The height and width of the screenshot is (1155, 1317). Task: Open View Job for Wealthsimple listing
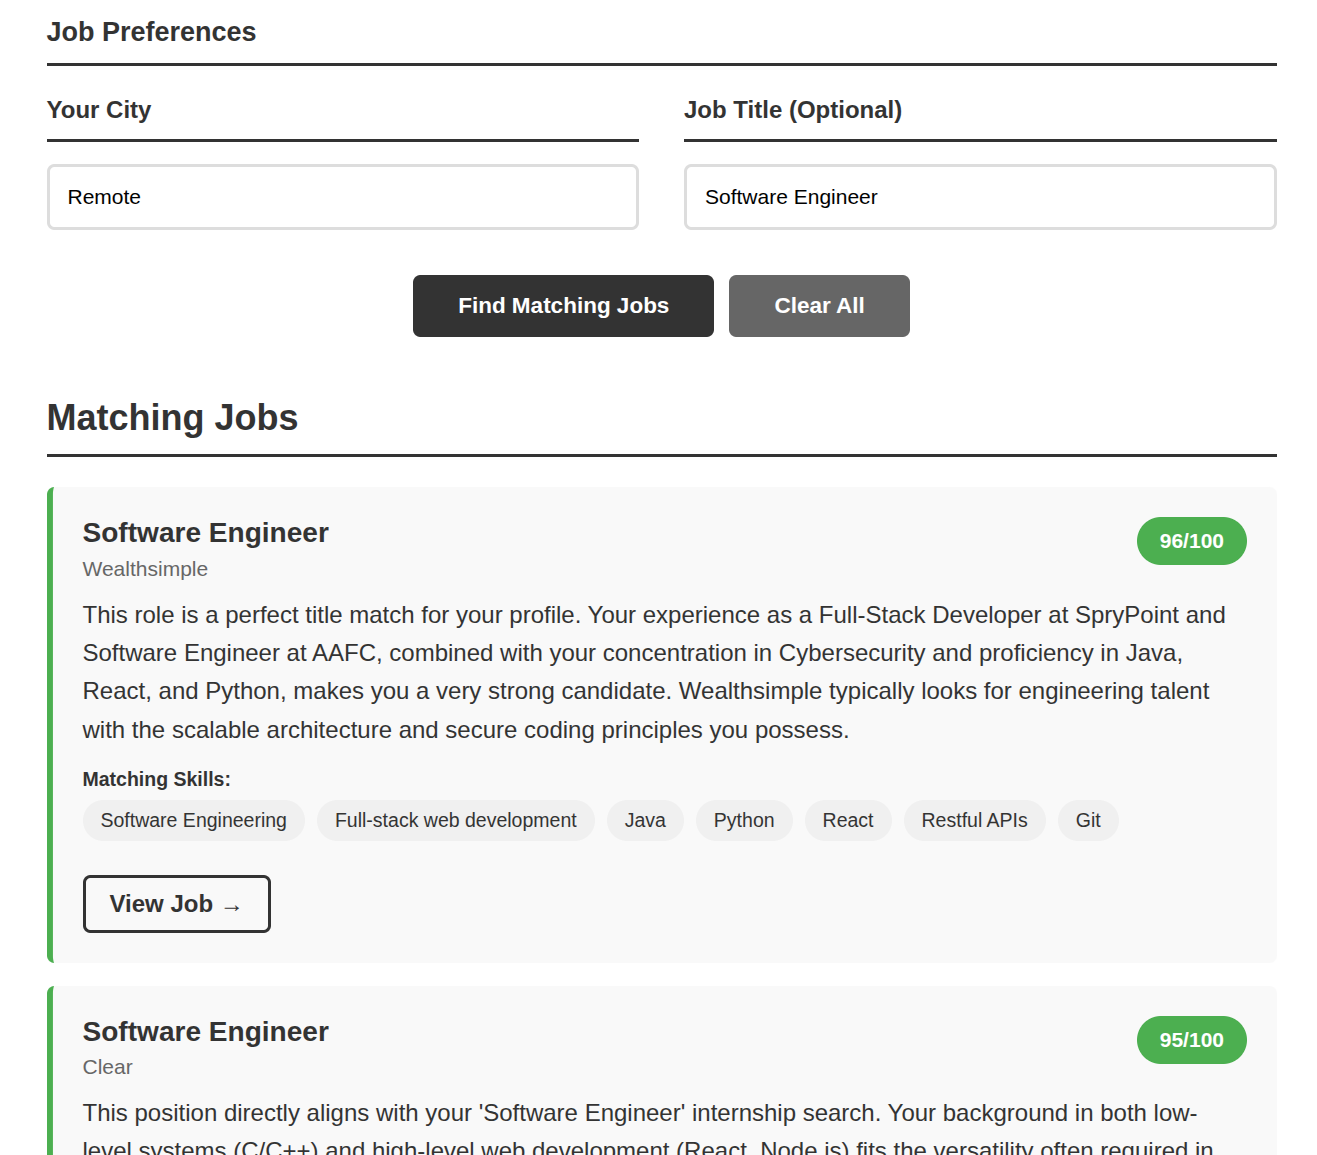(176, 904)
